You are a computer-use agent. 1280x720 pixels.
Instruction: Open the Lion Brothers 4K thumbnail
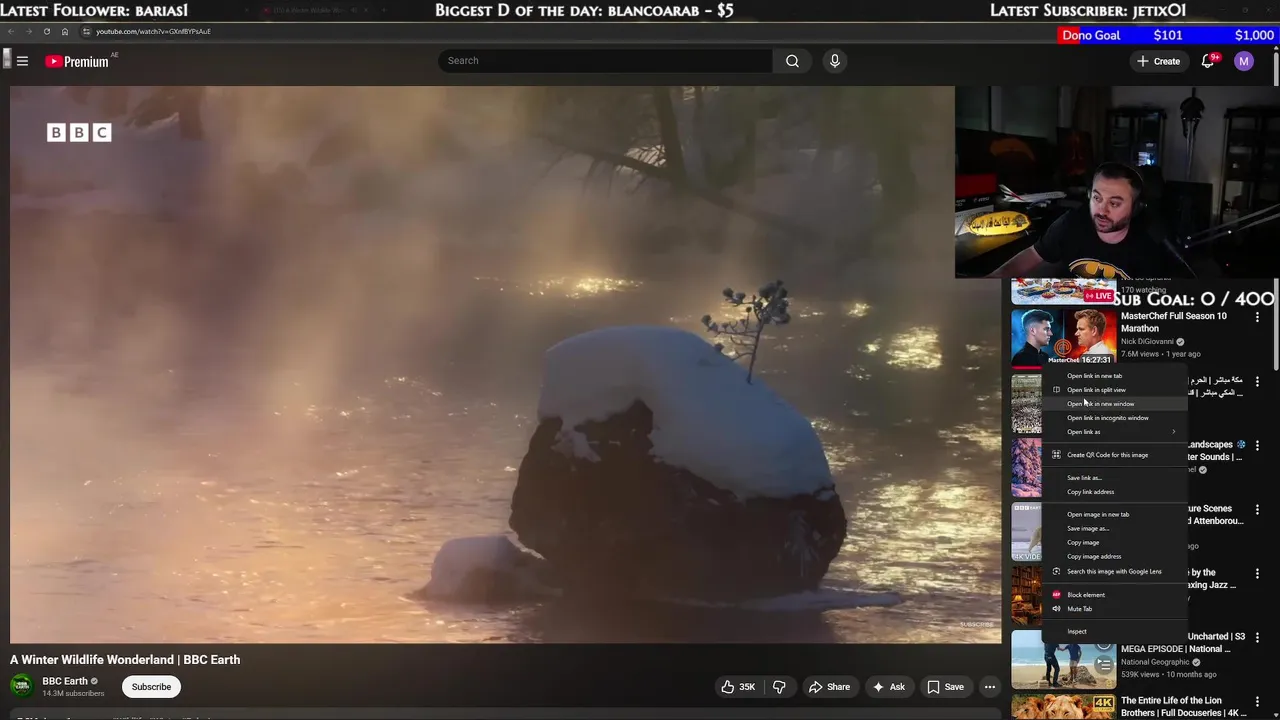pos(1063,707)
